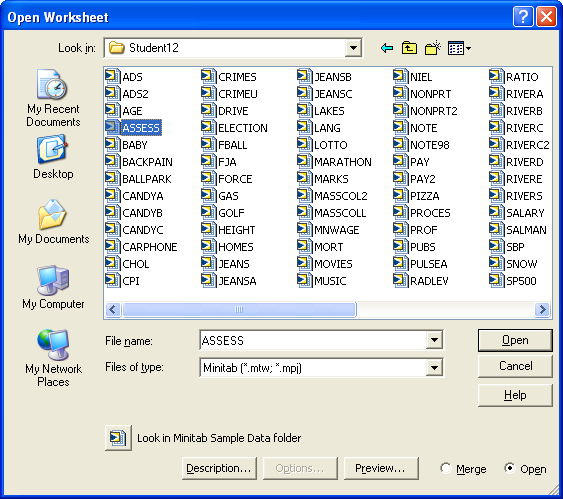Select file named HEIGHT
Image resolution: width=563 pixels, height=499 pixels.
click(x=237, y=230)
